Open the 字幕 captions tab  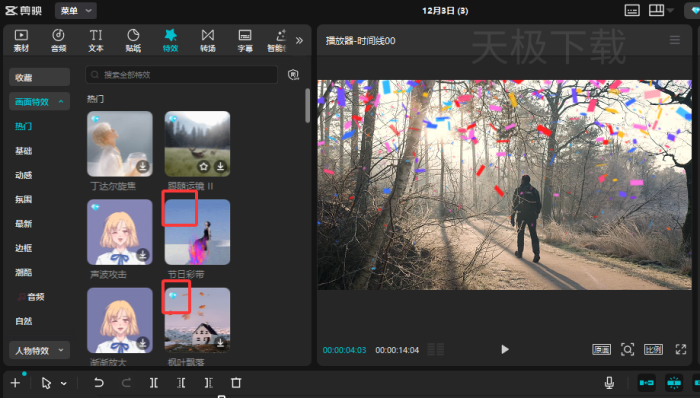245,40
